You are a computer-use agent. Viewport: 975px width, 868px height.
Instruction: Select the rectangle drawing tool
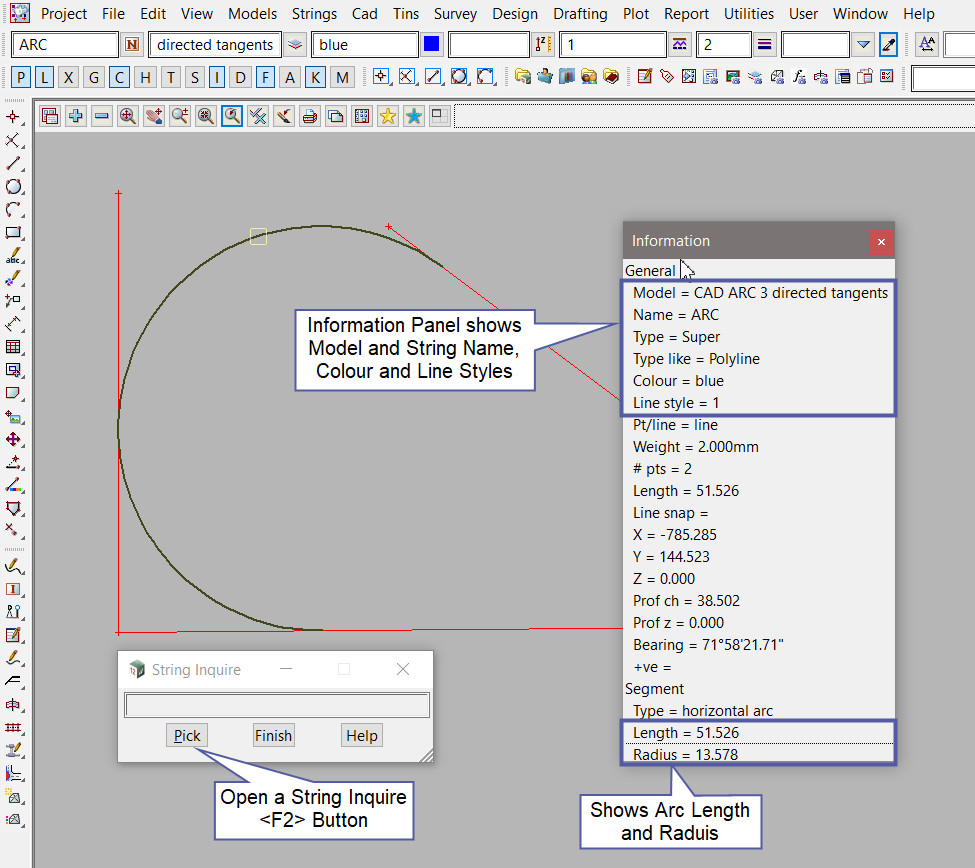[14, 233]
